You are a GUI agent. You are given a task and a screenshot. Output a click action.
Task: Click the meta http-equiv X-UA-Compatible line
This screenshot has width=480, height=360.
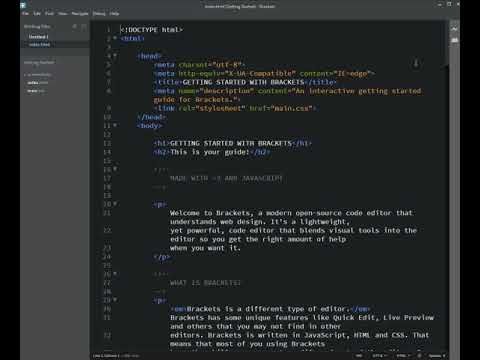click(x=264, y=73)
